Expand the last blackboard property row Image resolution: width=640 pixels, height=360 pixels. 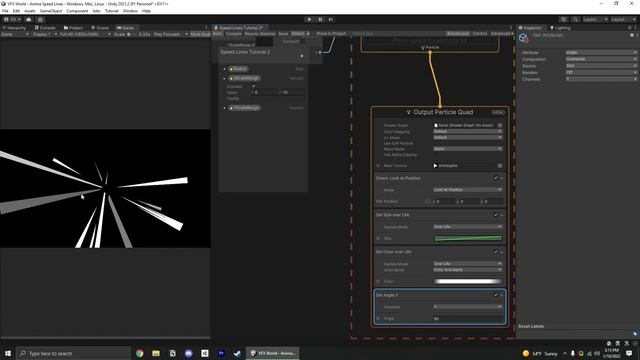(x=224, y=108)
